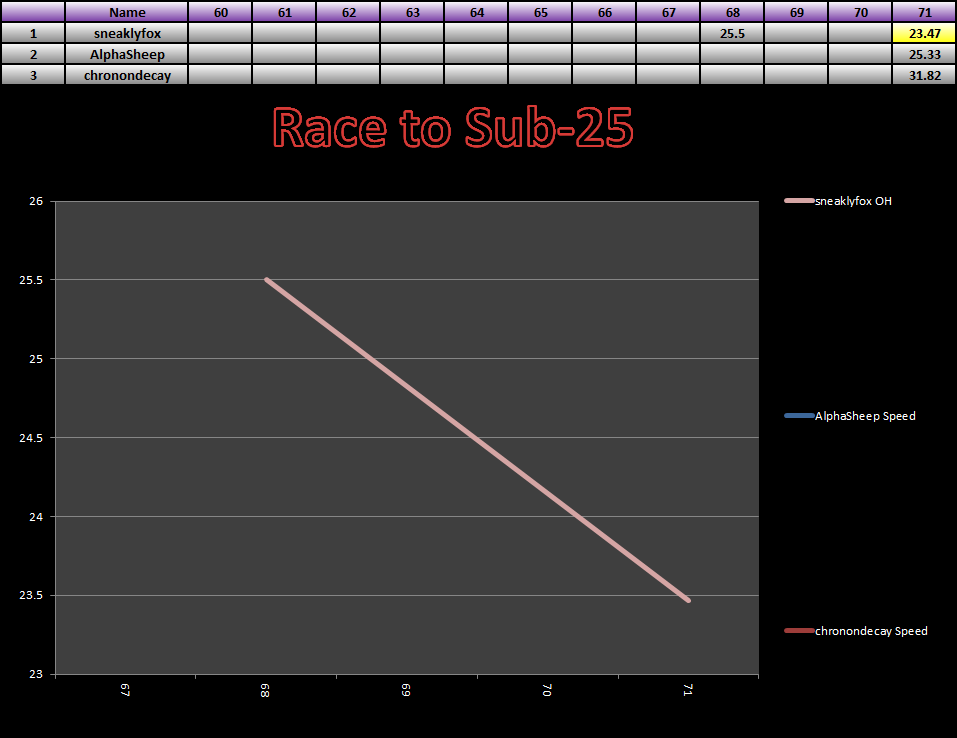Image resolution: width=957 pixels, height=738 pixels.
Task: Click the Race to Sub-25 chart title
Action: tap(453, 128)
